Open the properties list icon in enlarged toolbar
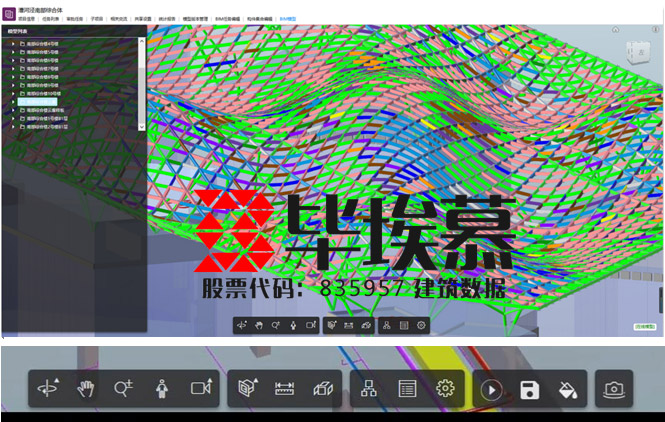This screenshot has width=665, height=422. pyautogui.click(x=407, y=388)
